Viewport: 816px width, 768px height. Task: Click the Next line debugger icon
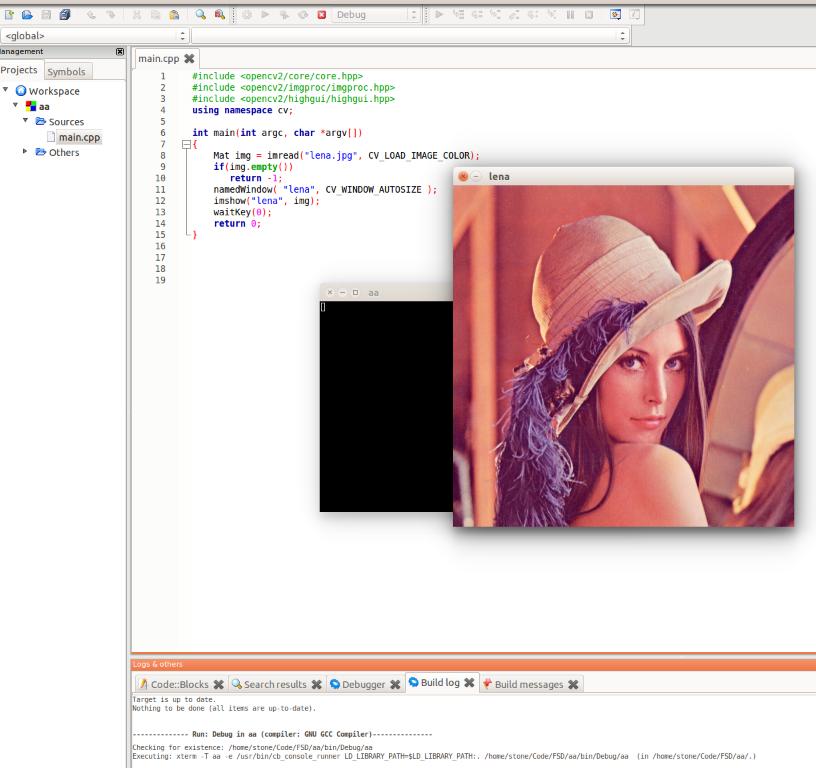pyautogui.click(x=477, y=15)
